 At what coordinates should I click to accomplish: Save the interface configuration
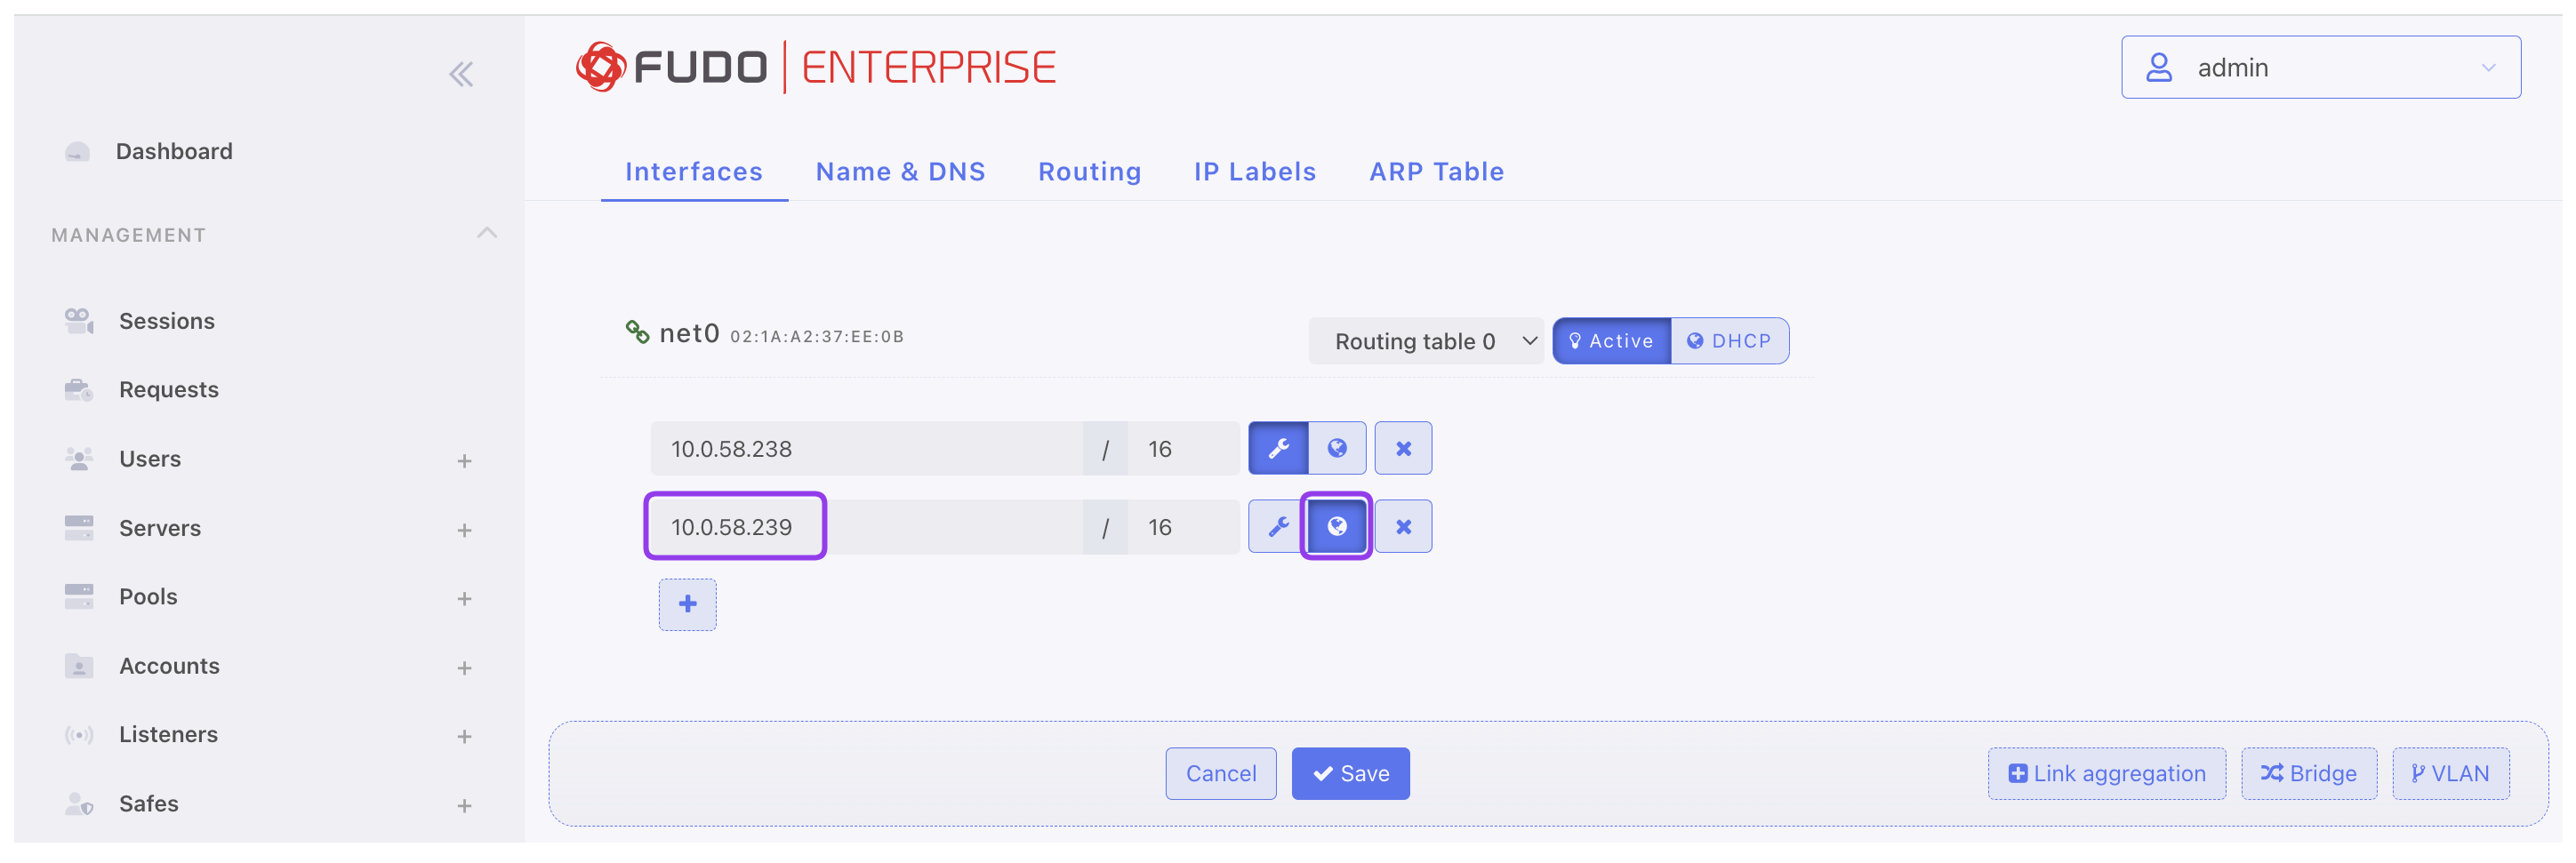(x=1351, y=773)
